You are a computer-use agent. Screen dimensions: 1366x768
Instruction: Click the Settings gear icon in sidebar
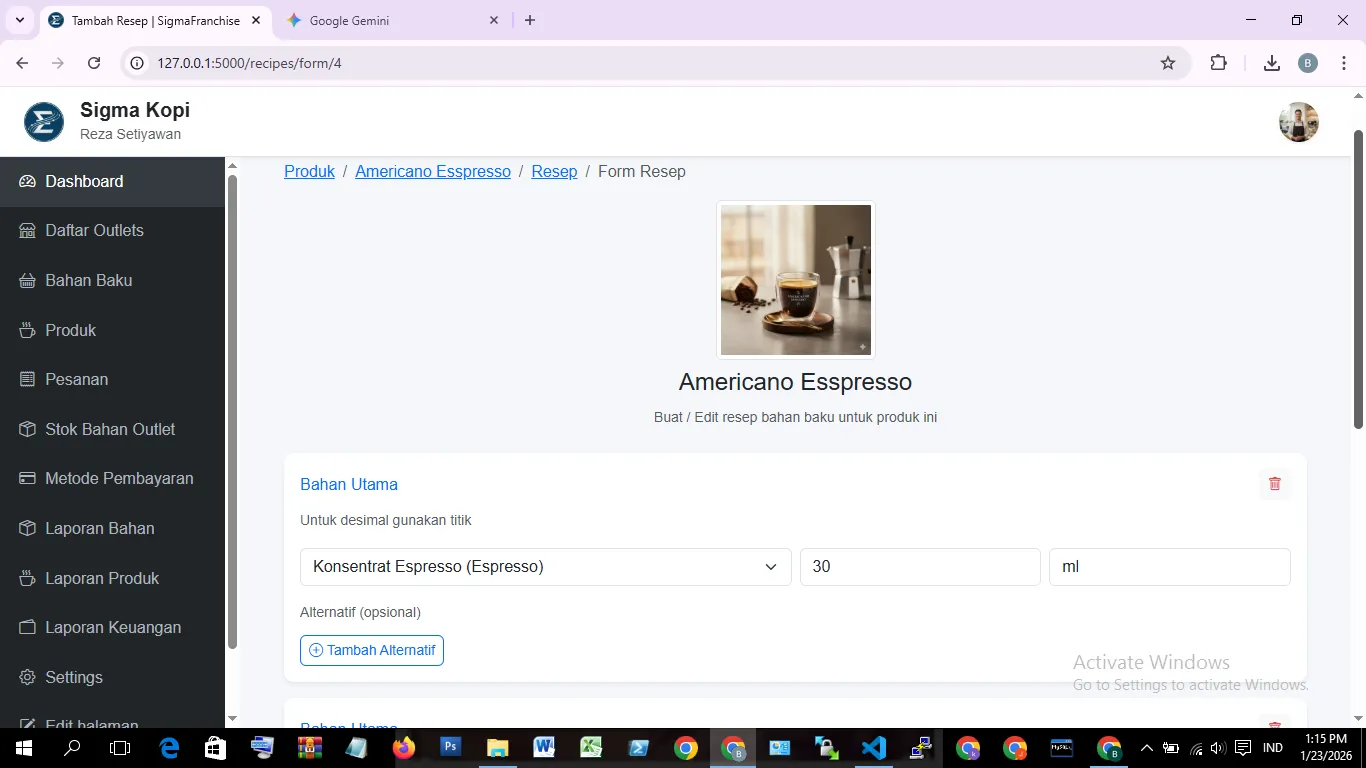pyautogui.click(x=27, y=677)
